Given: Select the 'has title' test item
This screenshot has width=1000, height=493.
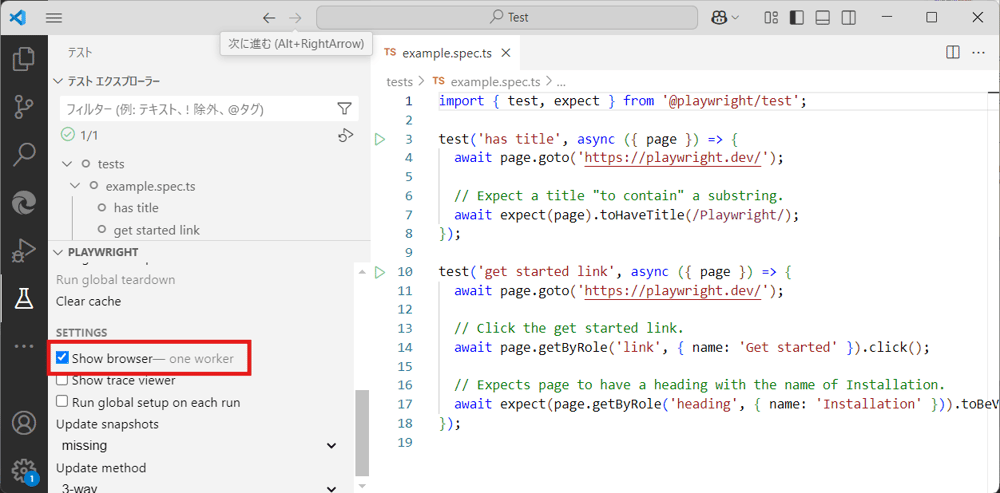Looking at the screenshot, I should pos(136,208).
